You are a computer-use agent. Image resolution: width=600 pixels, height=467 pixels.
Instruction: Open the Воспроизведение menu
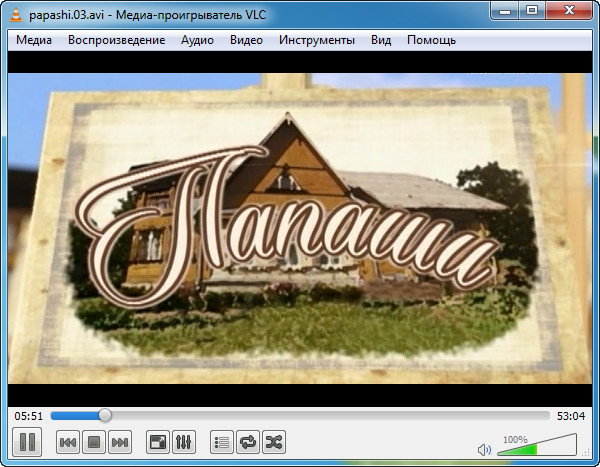[116, 40]
